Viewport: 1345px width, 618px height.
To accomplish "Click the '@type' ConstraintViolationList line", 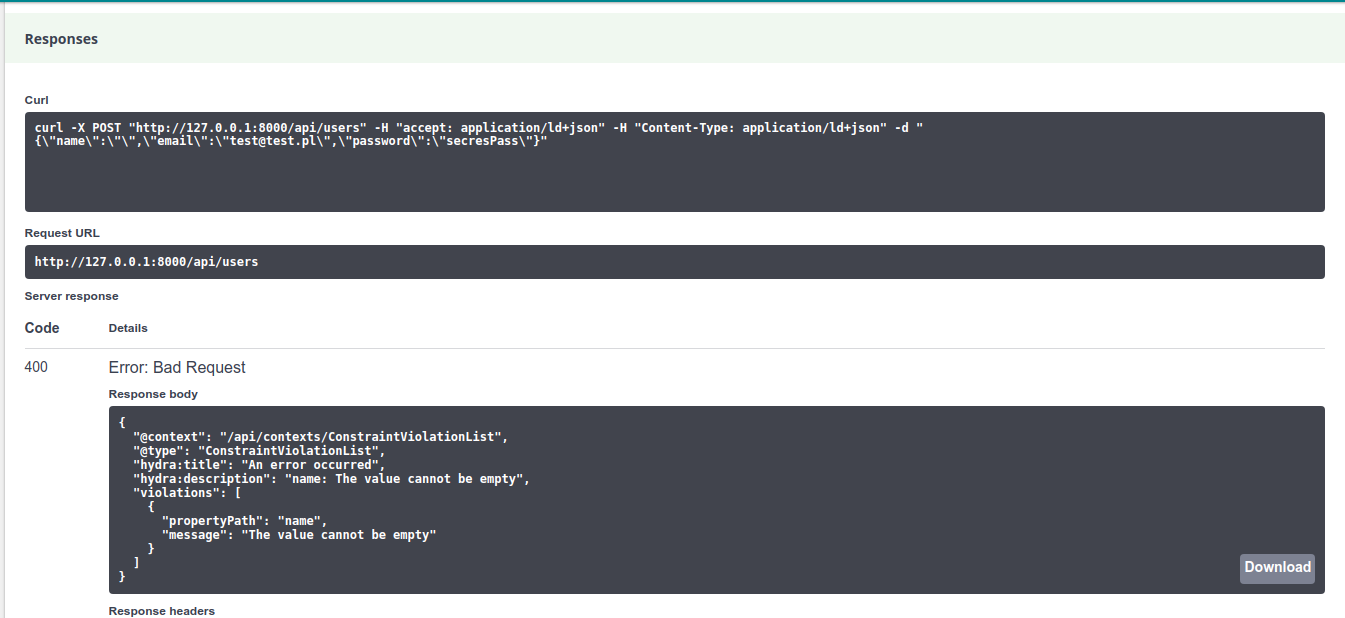I will point(259,451).
